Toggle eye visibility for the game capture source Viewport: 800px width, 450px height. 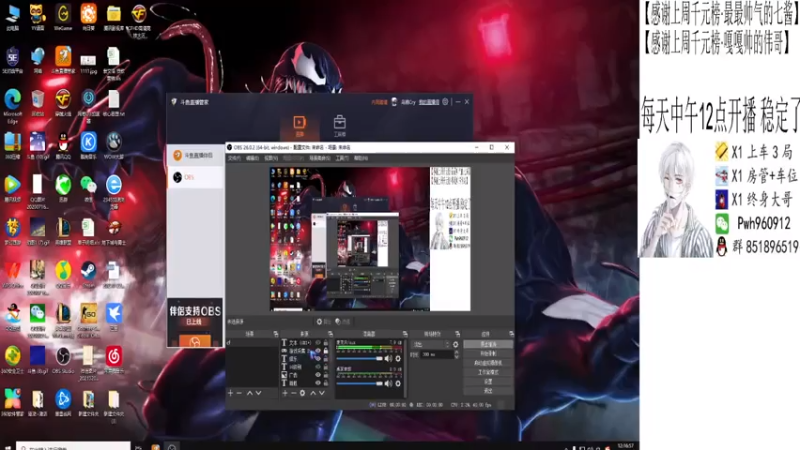click(318, 351)
